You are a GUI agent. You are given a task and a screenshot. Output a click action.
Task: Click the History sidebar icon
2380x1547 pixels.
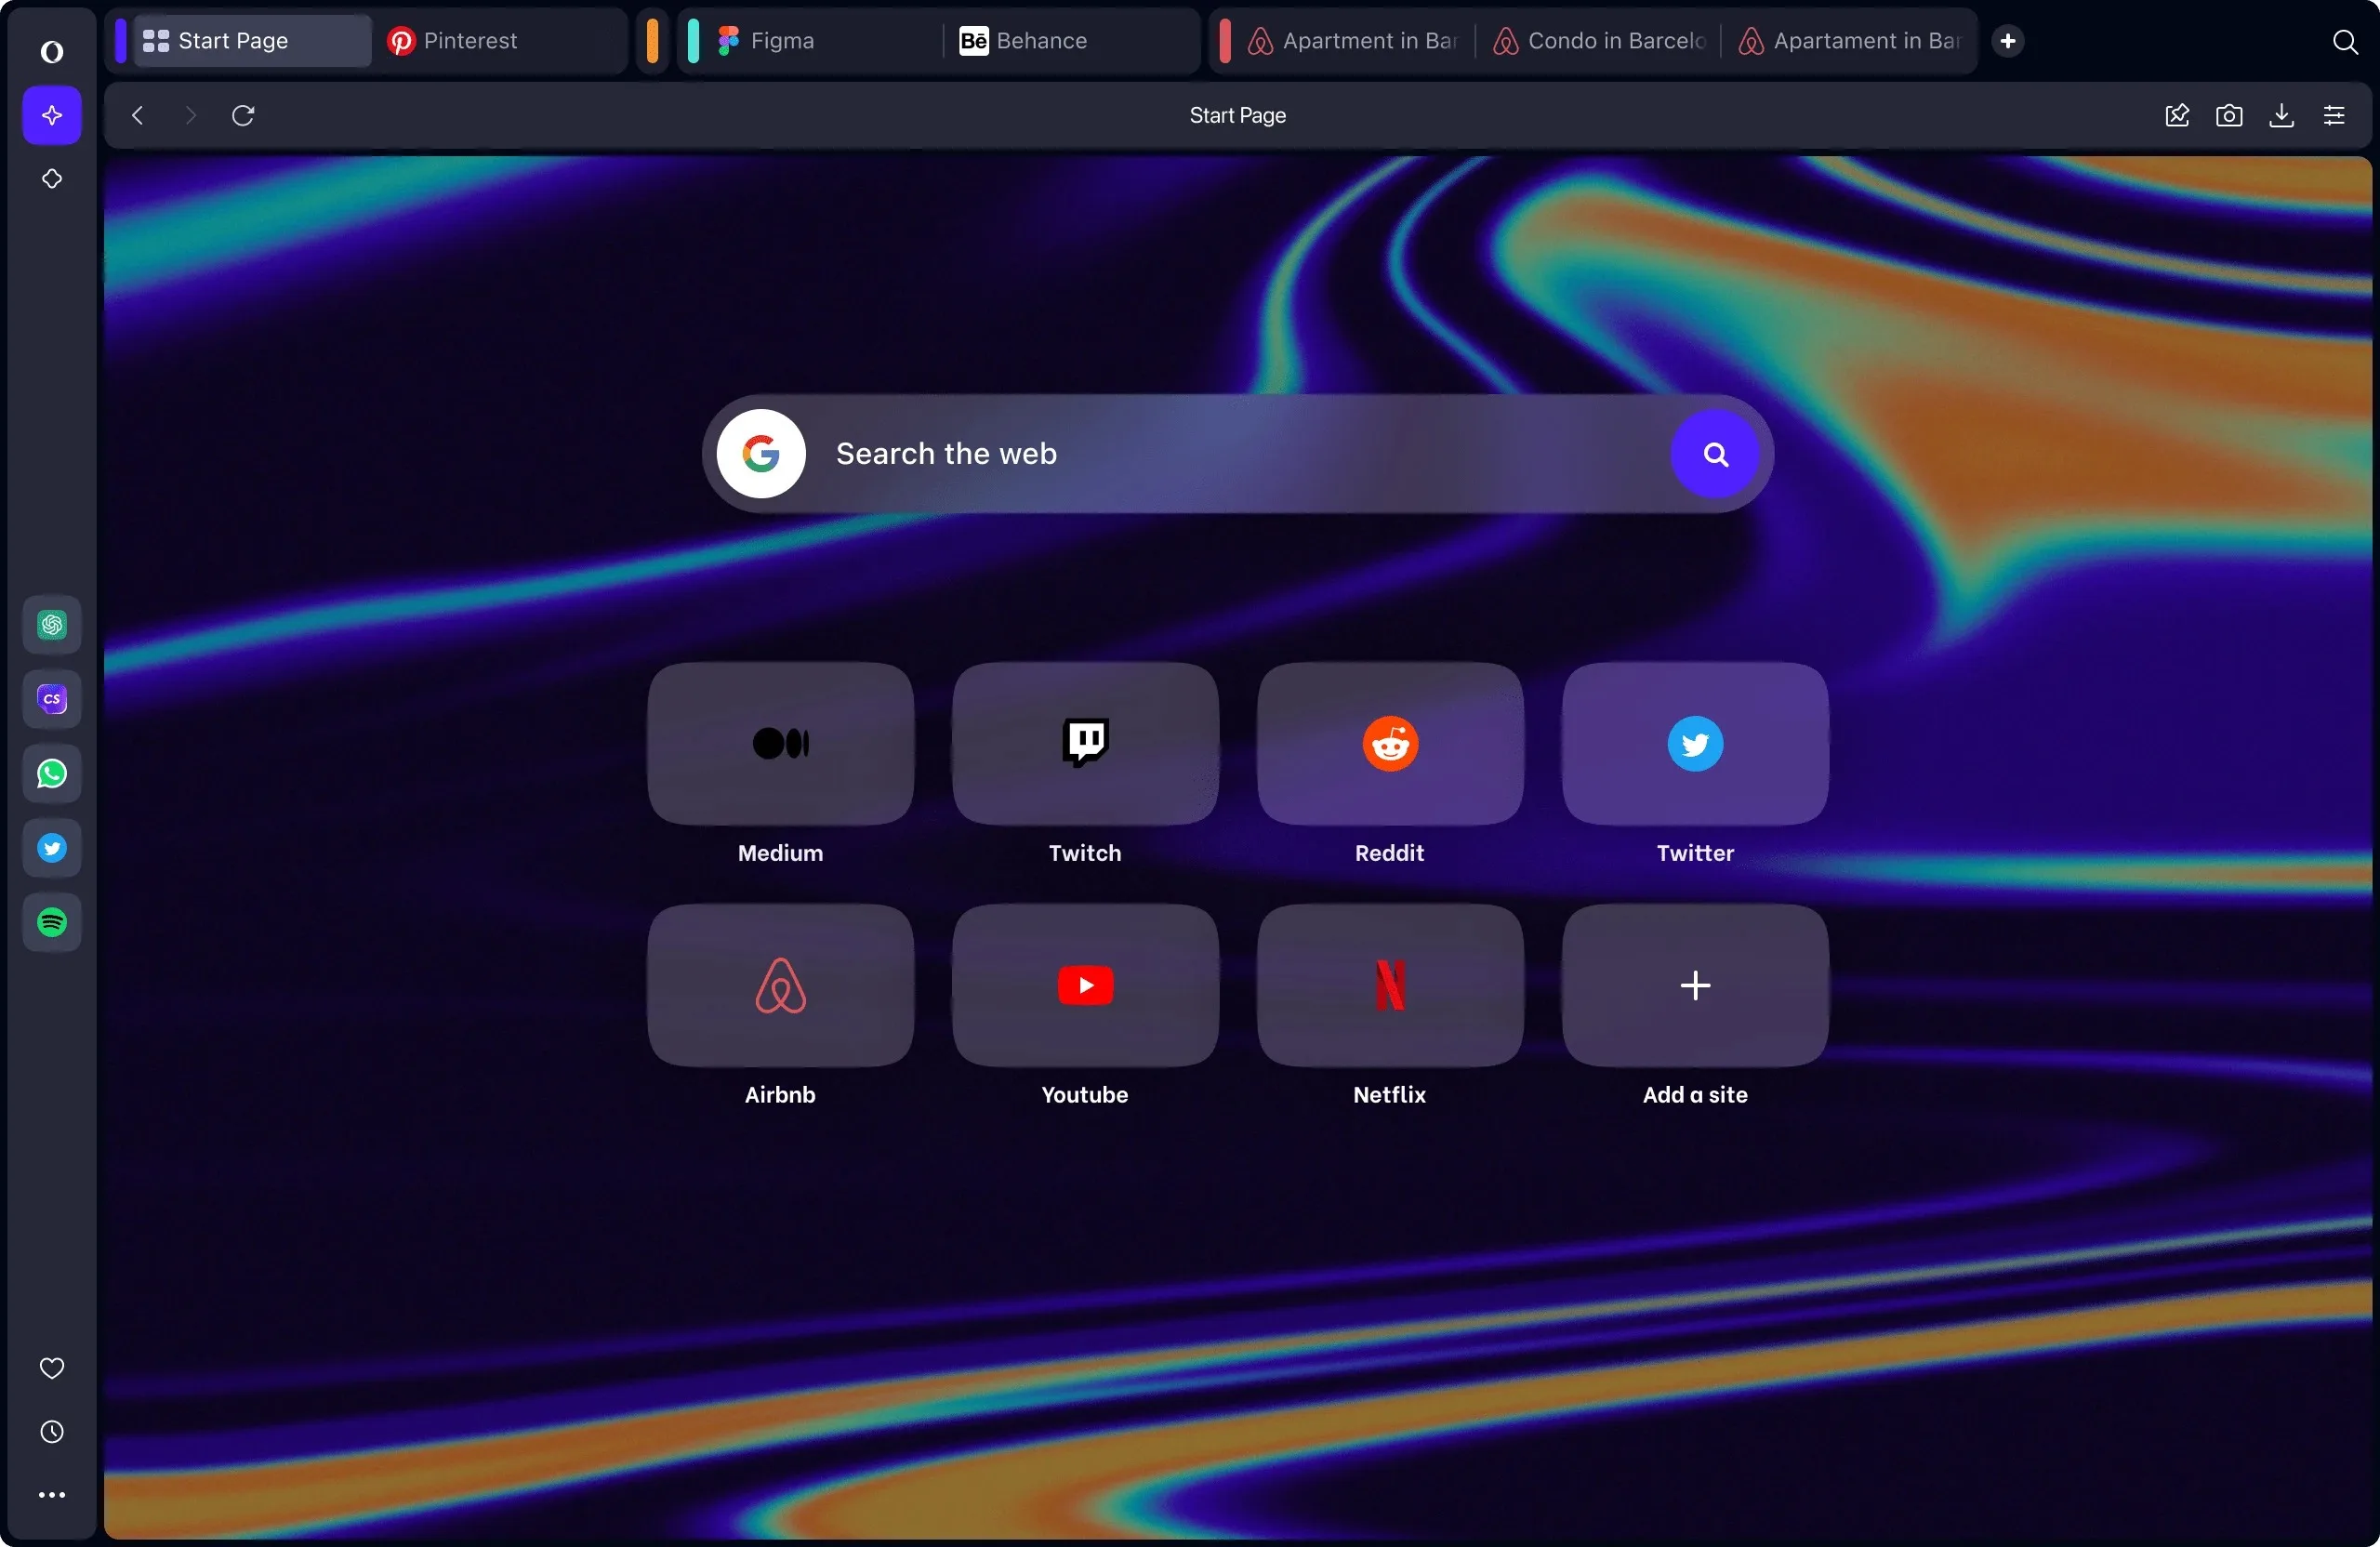pos(50,1431)
